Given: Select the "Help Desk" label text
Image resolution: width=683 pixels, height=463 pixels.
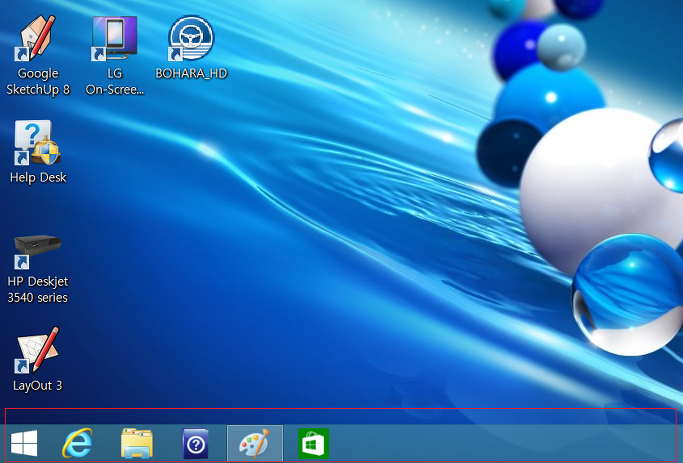Looking at the screenshot, I should (38, 178).
